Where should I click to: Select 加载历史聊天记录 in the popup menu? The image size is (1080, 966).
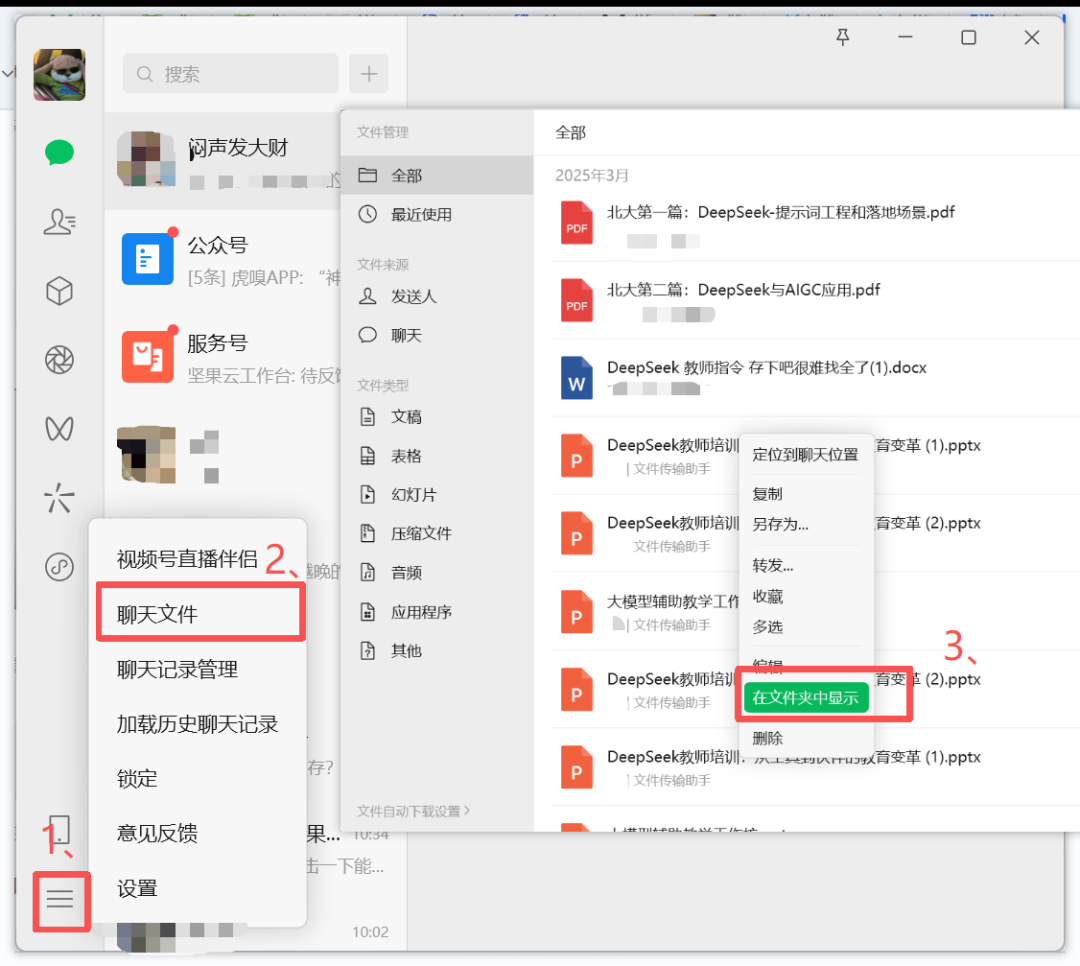[x=200, y=724]
